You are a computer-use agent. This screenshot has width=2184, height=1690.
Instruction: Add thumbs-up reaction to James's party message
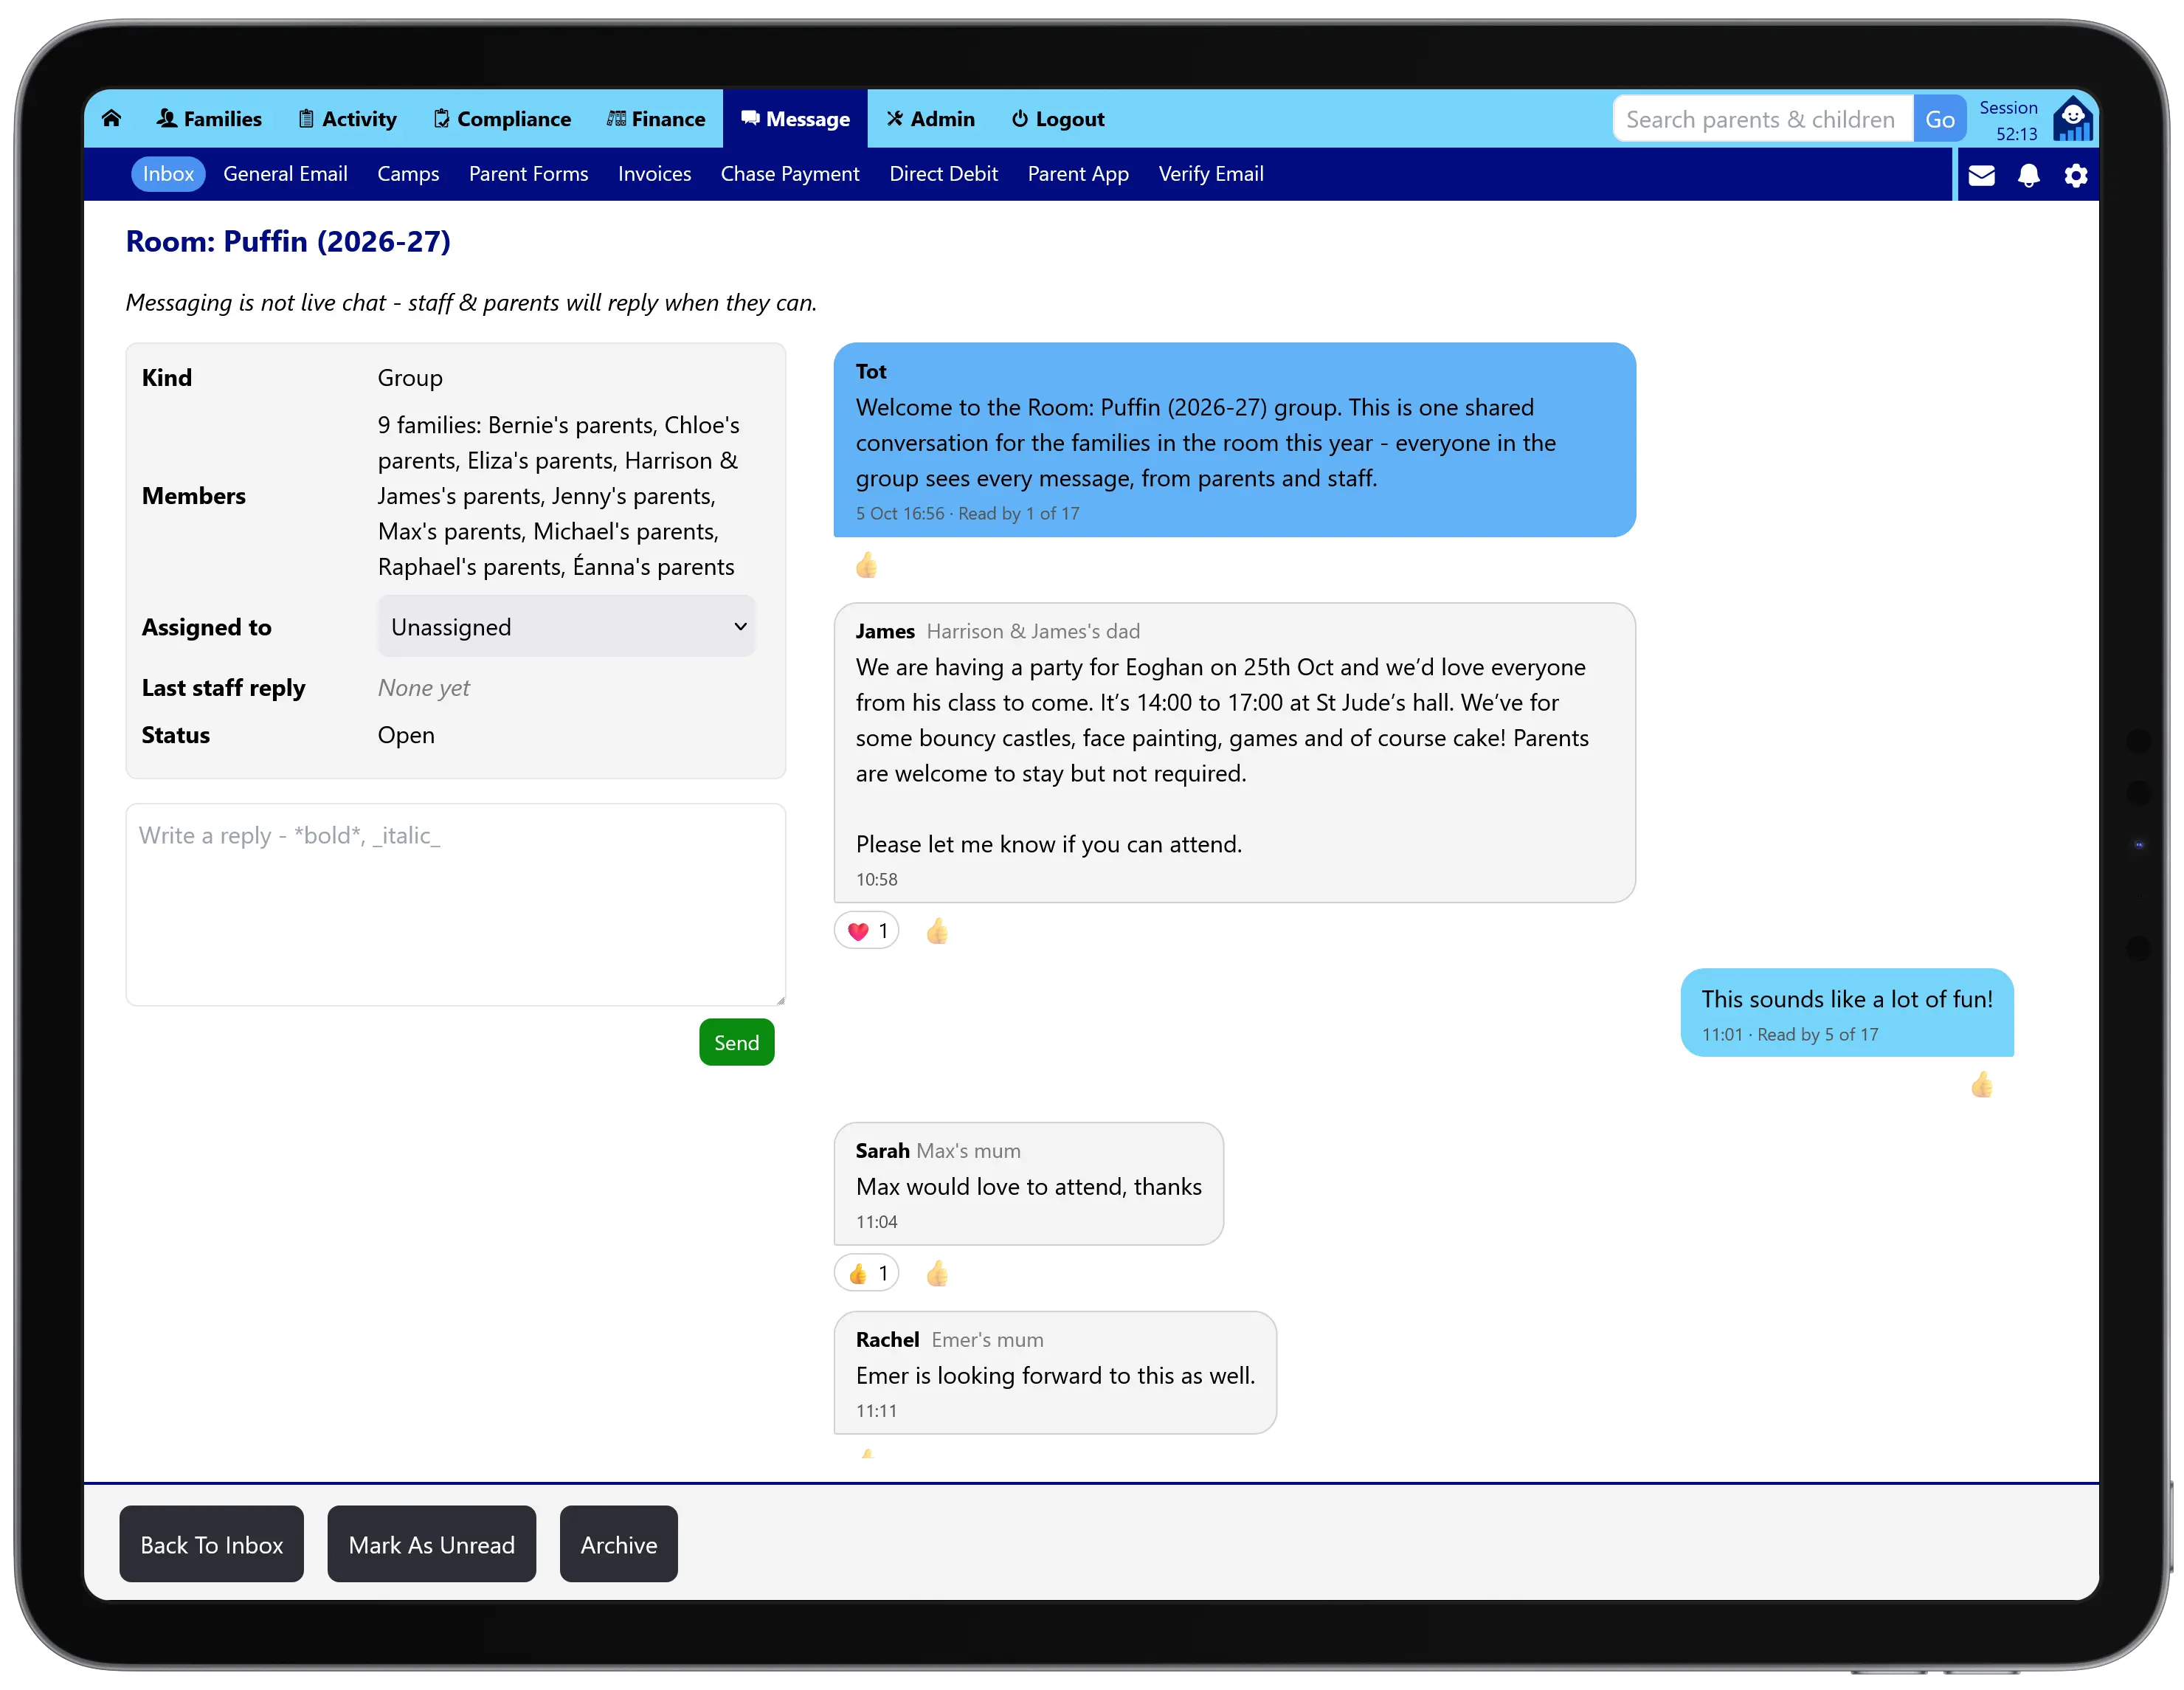tap(937, 931)
